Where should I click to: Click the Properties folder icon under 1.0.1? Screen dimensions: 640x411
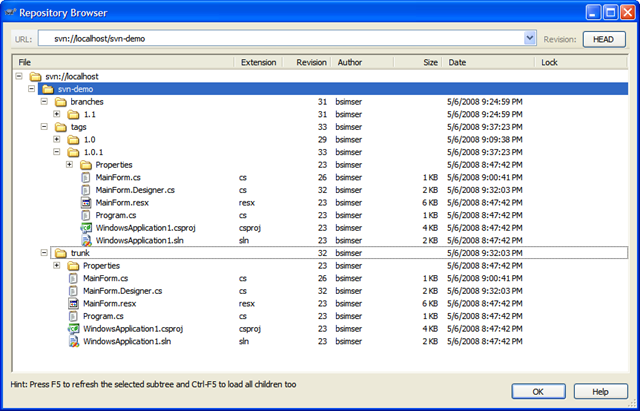coord(86,165)
